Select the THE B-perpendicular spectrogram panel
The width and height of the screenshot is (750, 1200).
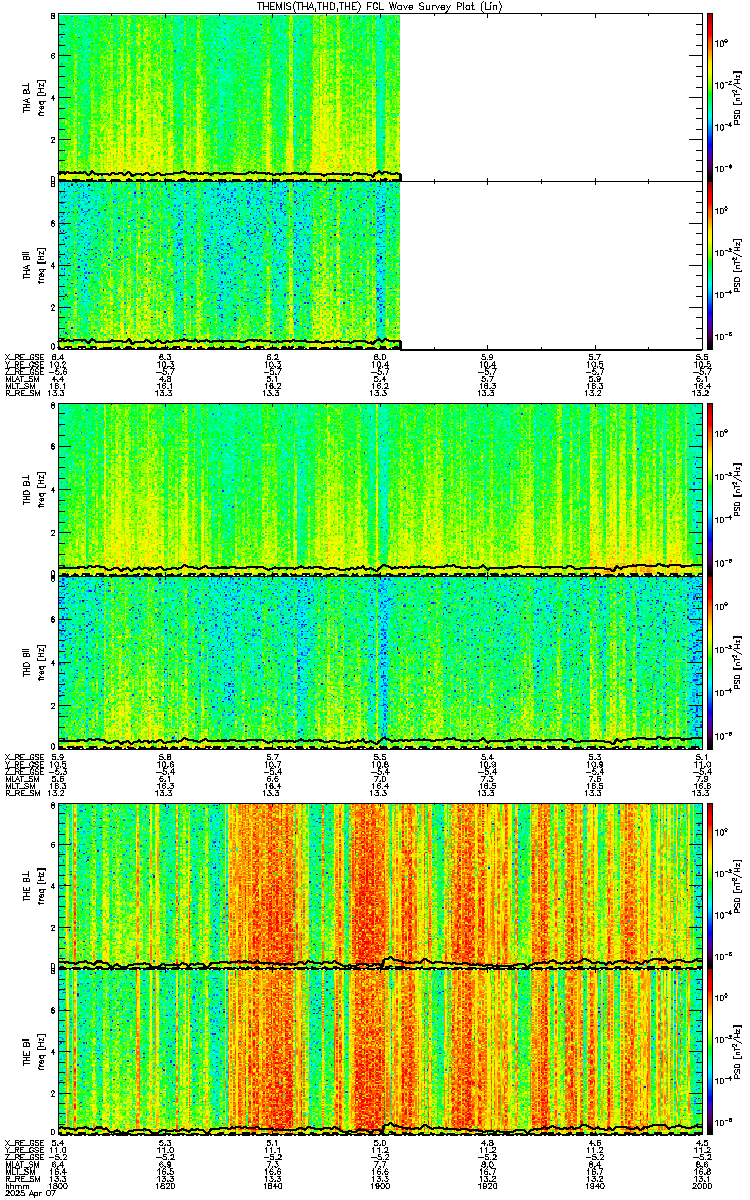click(x=380, y=886)
